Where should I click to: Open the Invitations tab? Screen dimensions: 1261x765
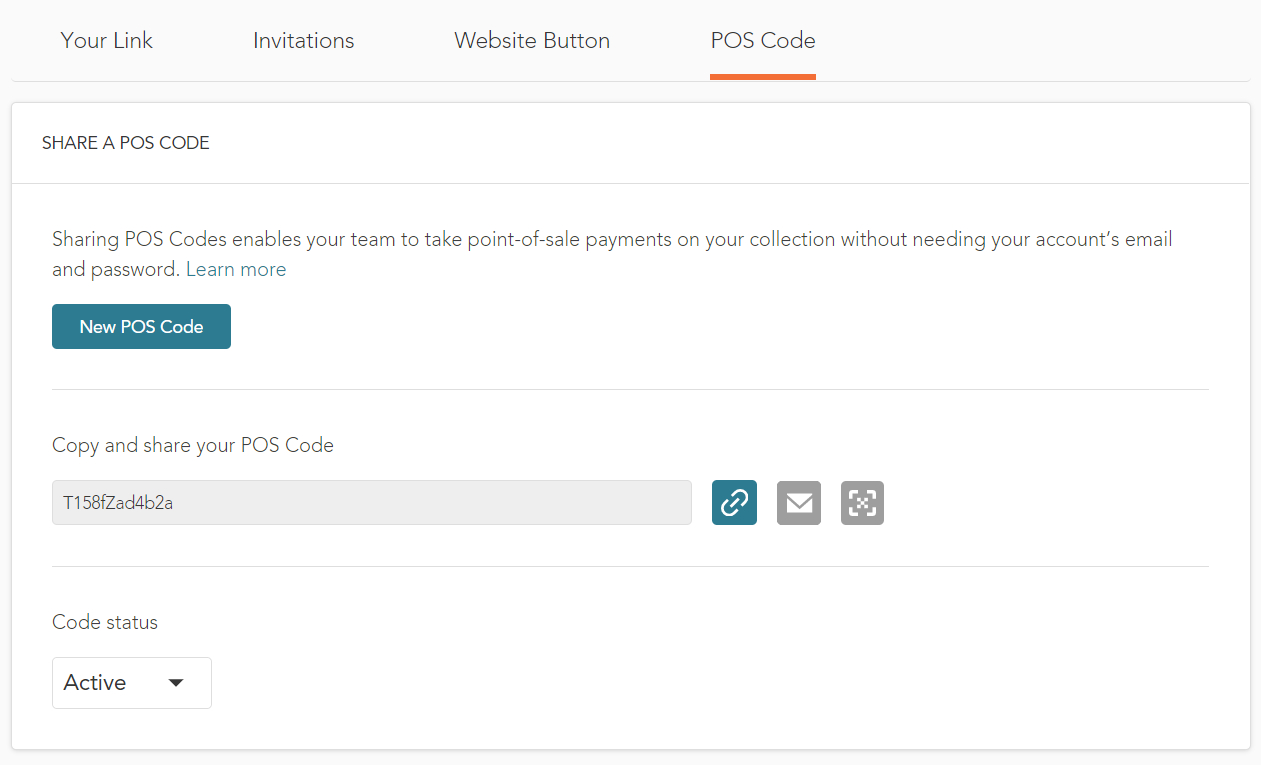click(x=303, y=41)
